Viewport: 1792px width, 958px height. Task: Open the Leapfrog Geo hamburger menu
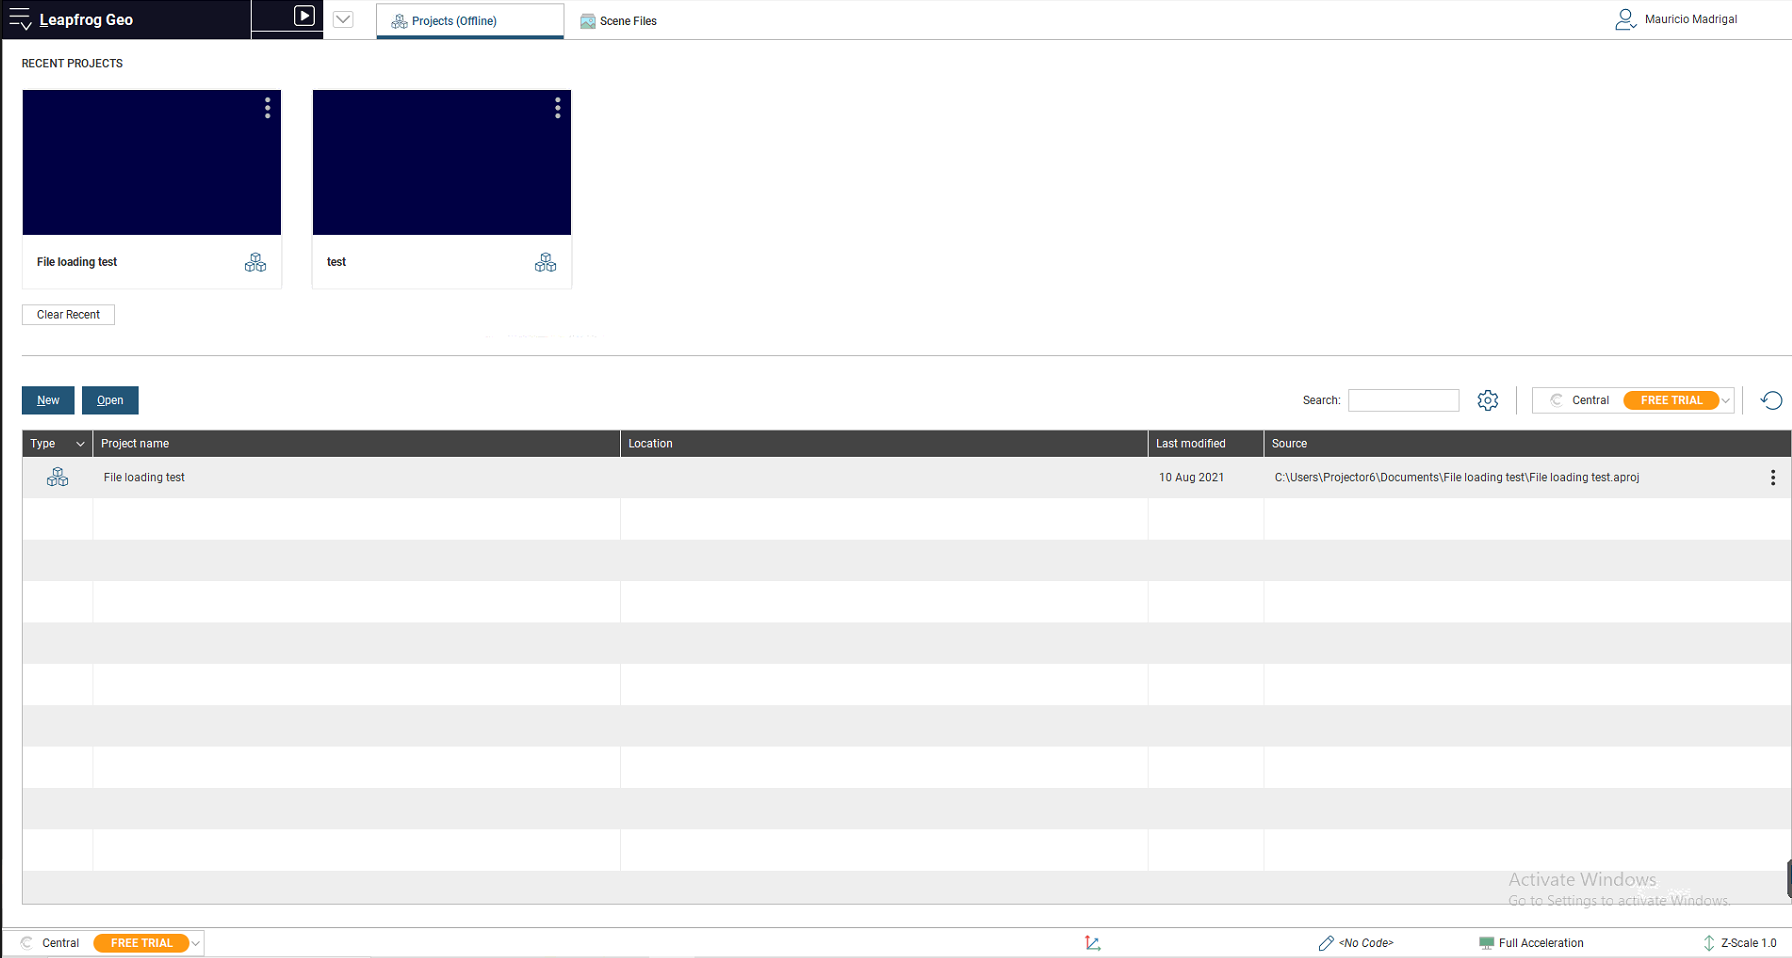[x=20, y=19]
